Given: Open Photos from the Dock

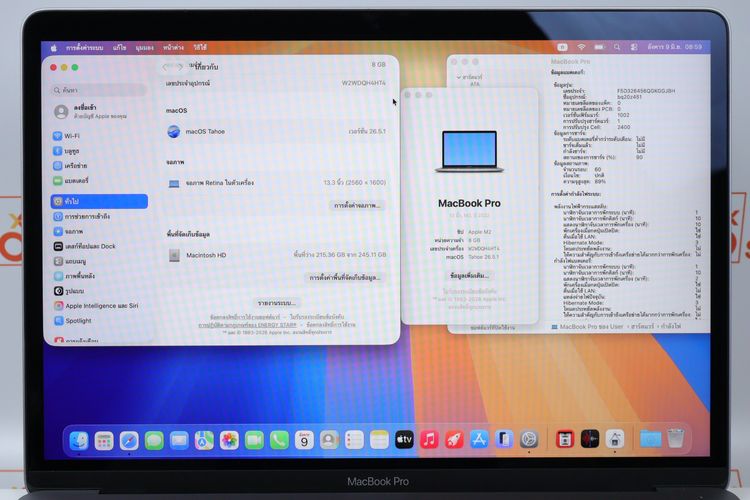Looking at the screenshot, I should [229, 440].
